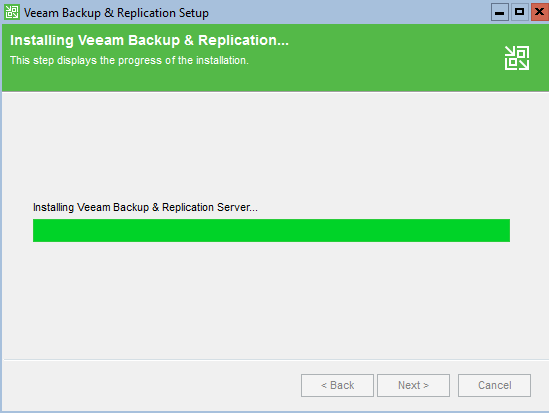Maximize the Veeam setup window
Image resolution: width=549 pixels, height=413 pixels.
520,12
